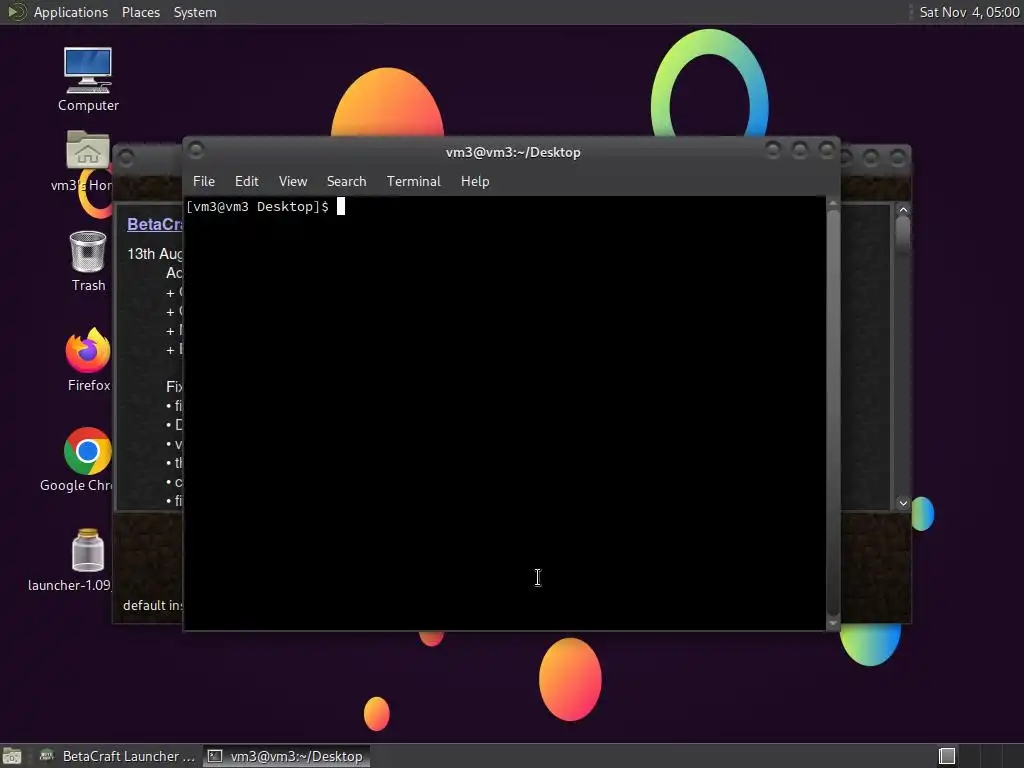Open the System menu in top panel
This screenshot has width=1024, height=768.
[x=195, y=12]
